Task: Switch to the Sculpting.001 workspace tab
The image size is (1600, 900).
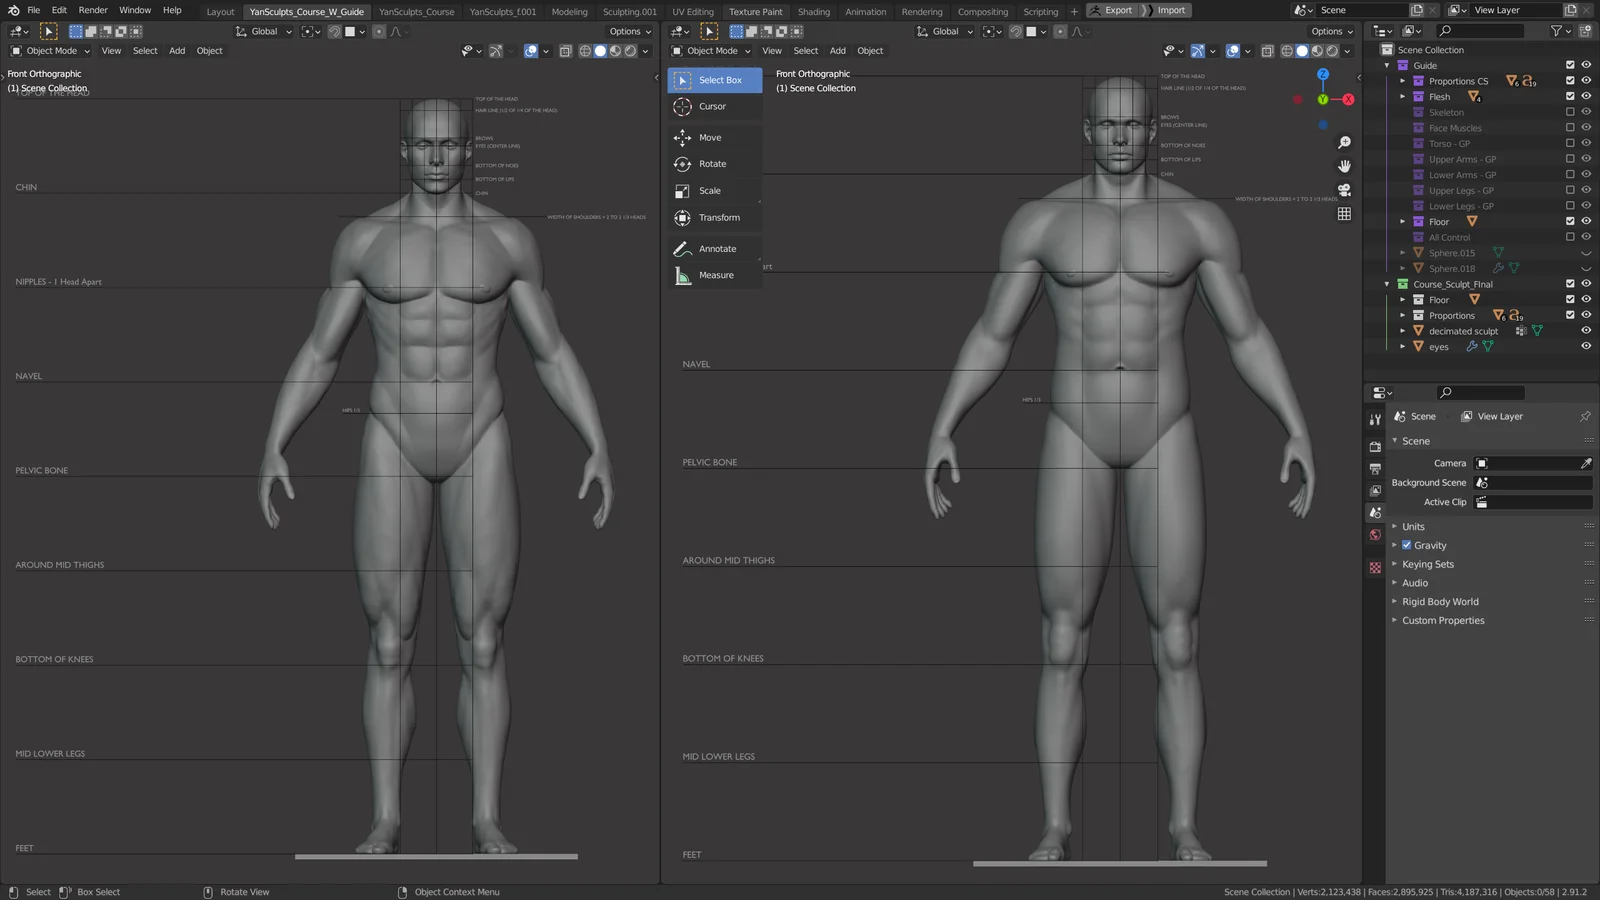Action: tap(629, 12)
